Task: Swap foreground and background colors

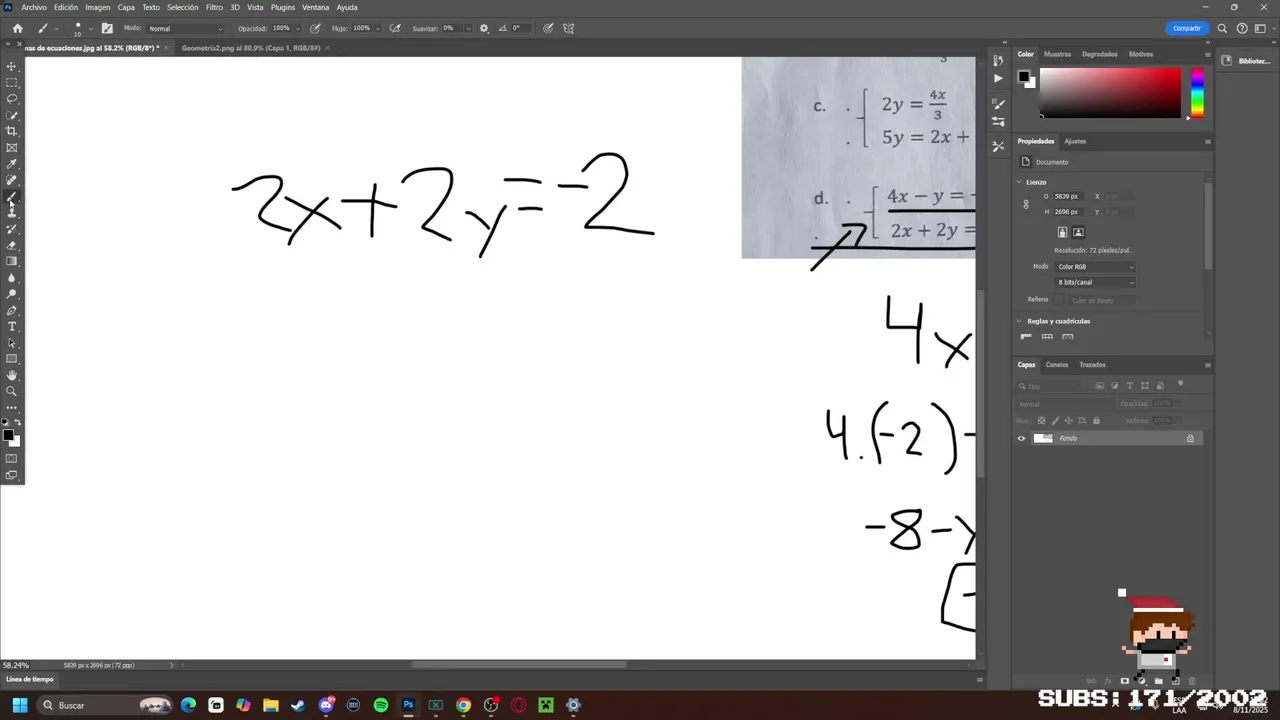Action: (x=17, y=422)
